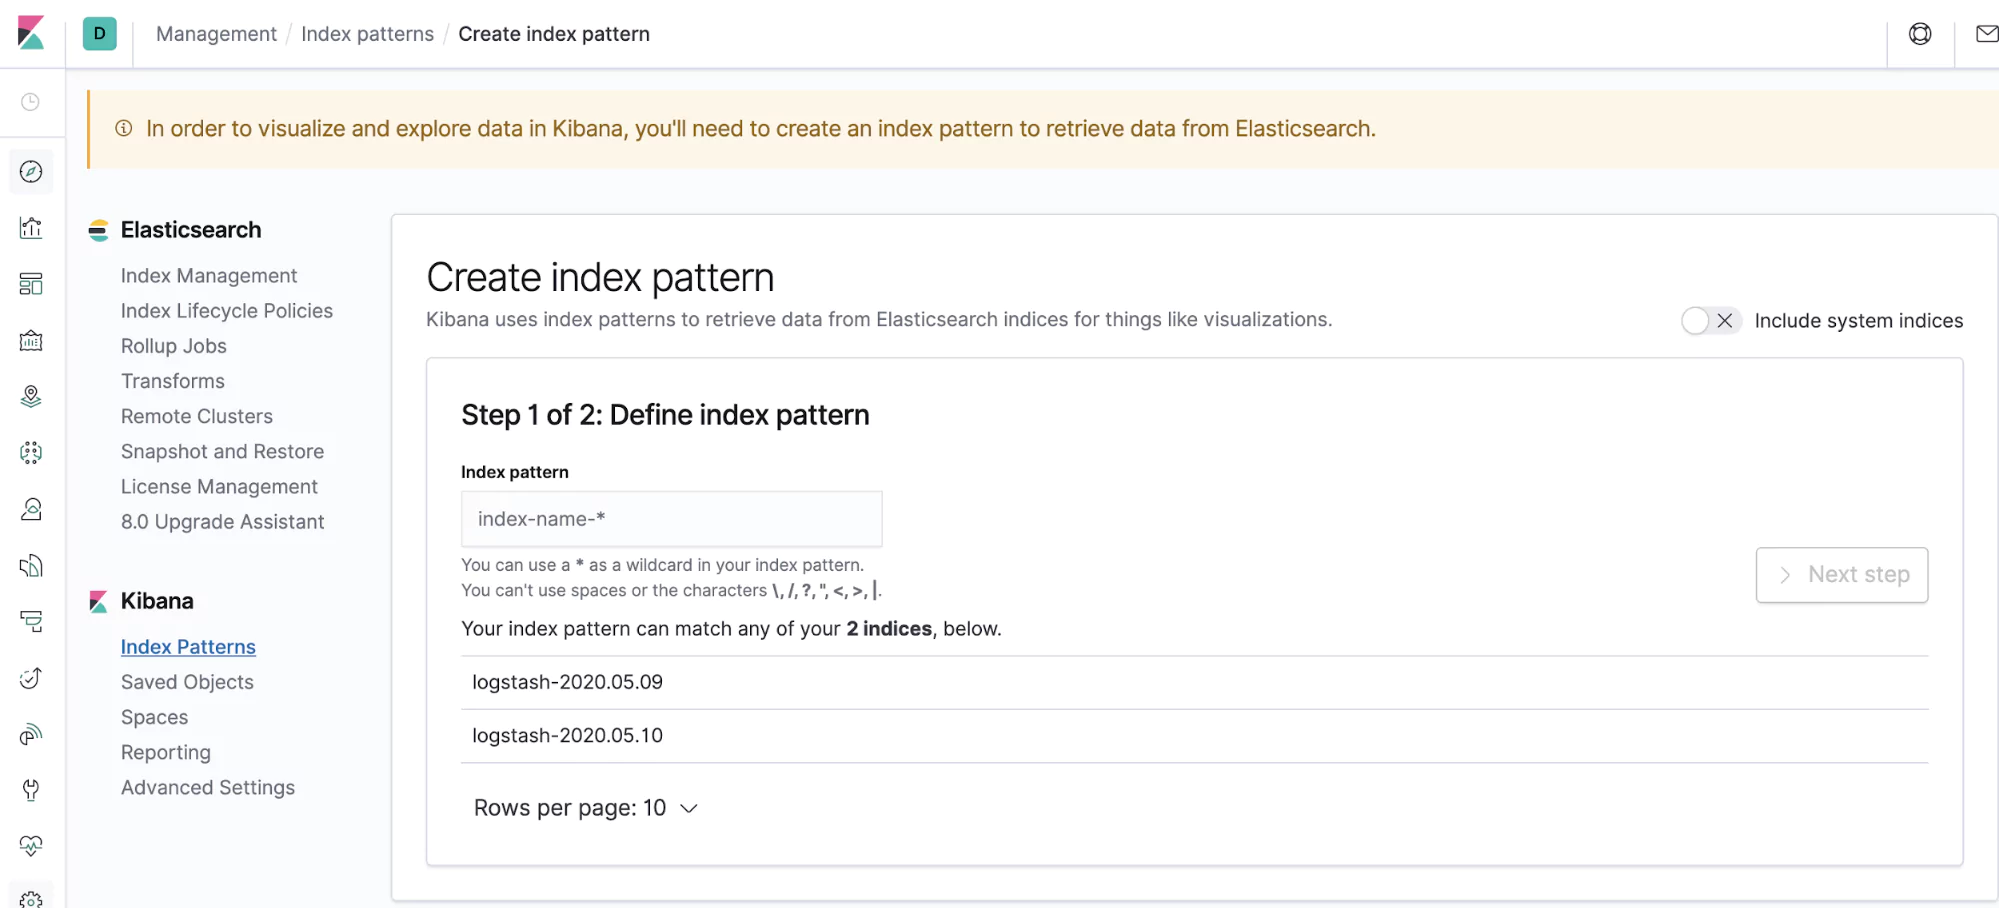Screen dimensions: 1999x909
Task: Open Spaces under Kibana
Action: [154, 717]
